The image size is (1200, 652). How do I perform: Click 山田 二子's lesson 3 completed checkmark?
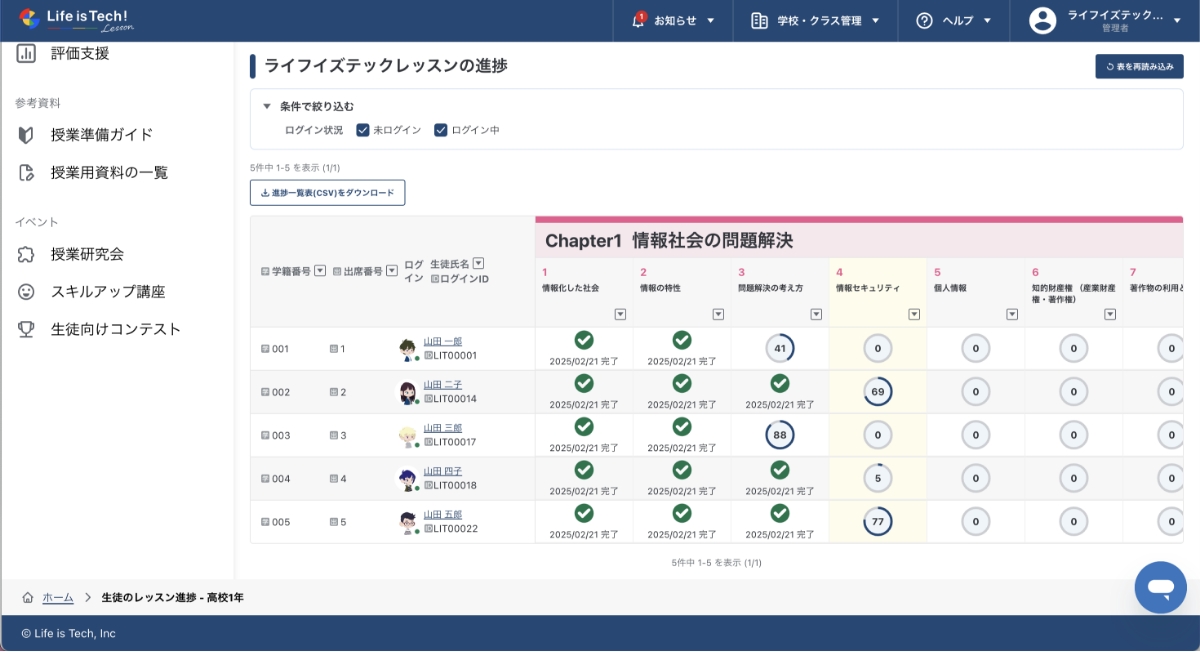[780, 383]
